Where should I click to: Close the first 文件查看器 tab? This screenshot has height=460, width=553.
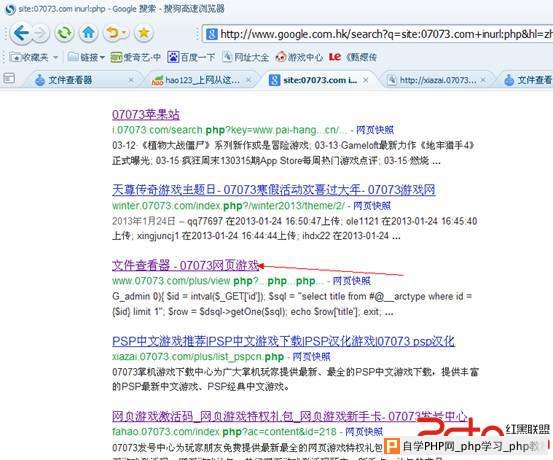tap(131, 80)
